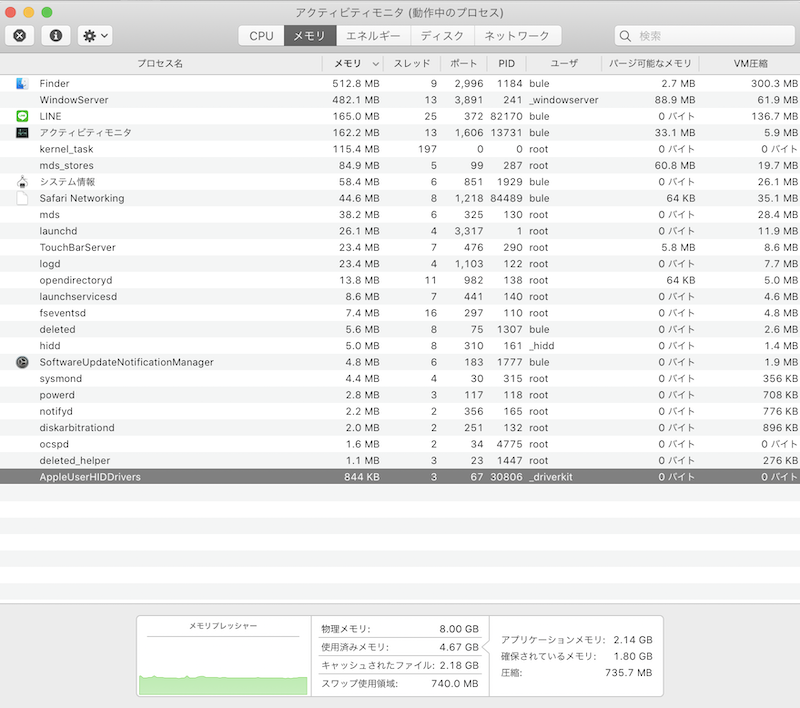Screen dimensions: 800x708
Task: Click the process info (i) icon
Action: point(54,35)
